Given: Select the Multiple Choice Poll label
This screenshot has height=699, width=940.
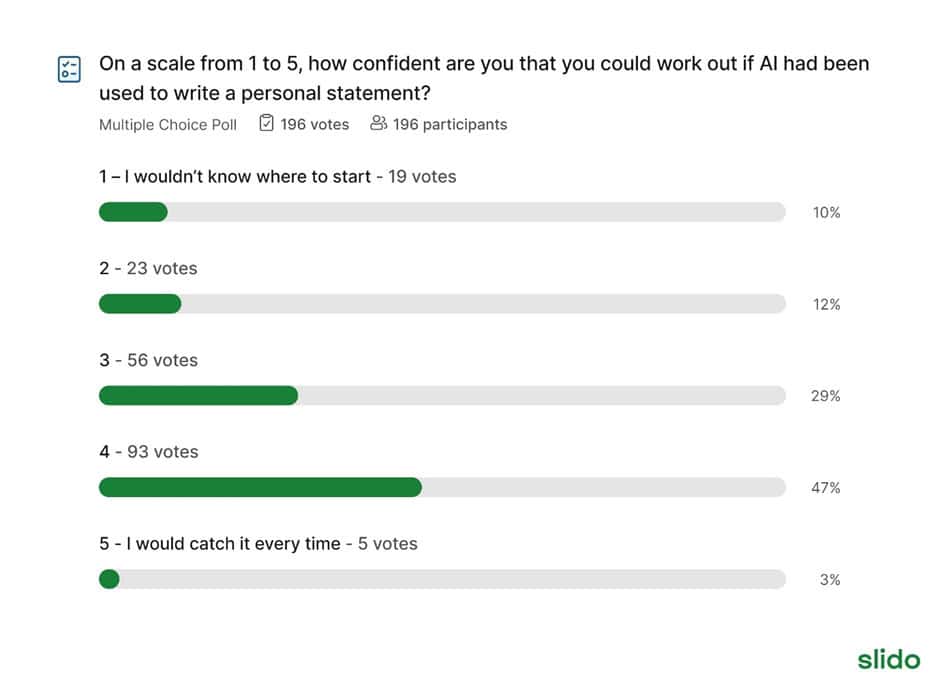Looking at the screenshot, I should [168, 125].
